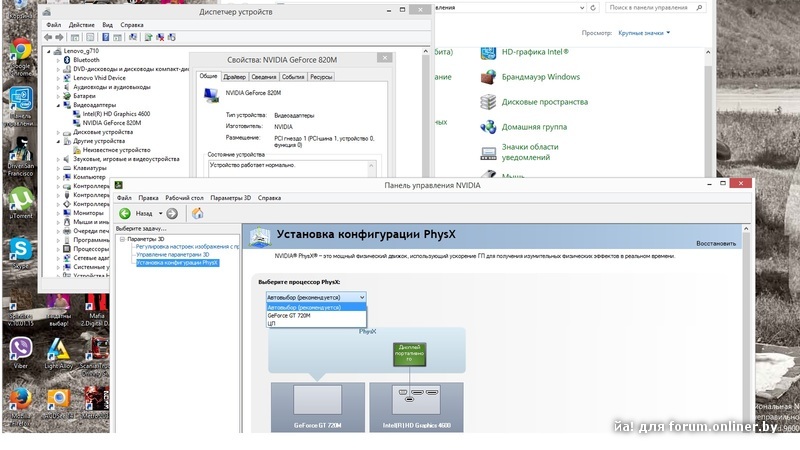Open the PhysX processor combo box
This screenshot has height=450, width=800.
tap(316, 297)
